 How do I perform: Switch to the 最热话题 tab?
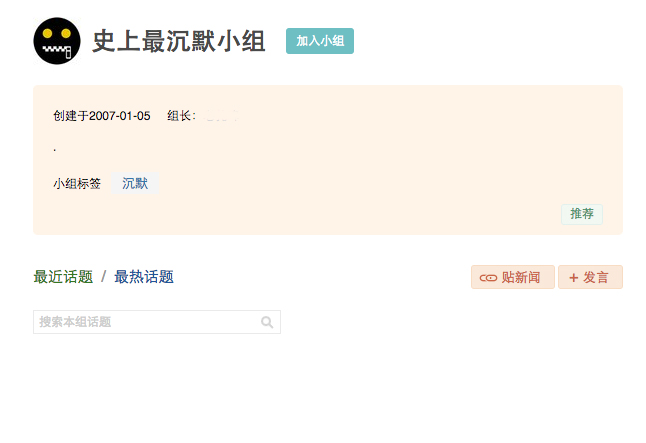click(x=144, y=277)
